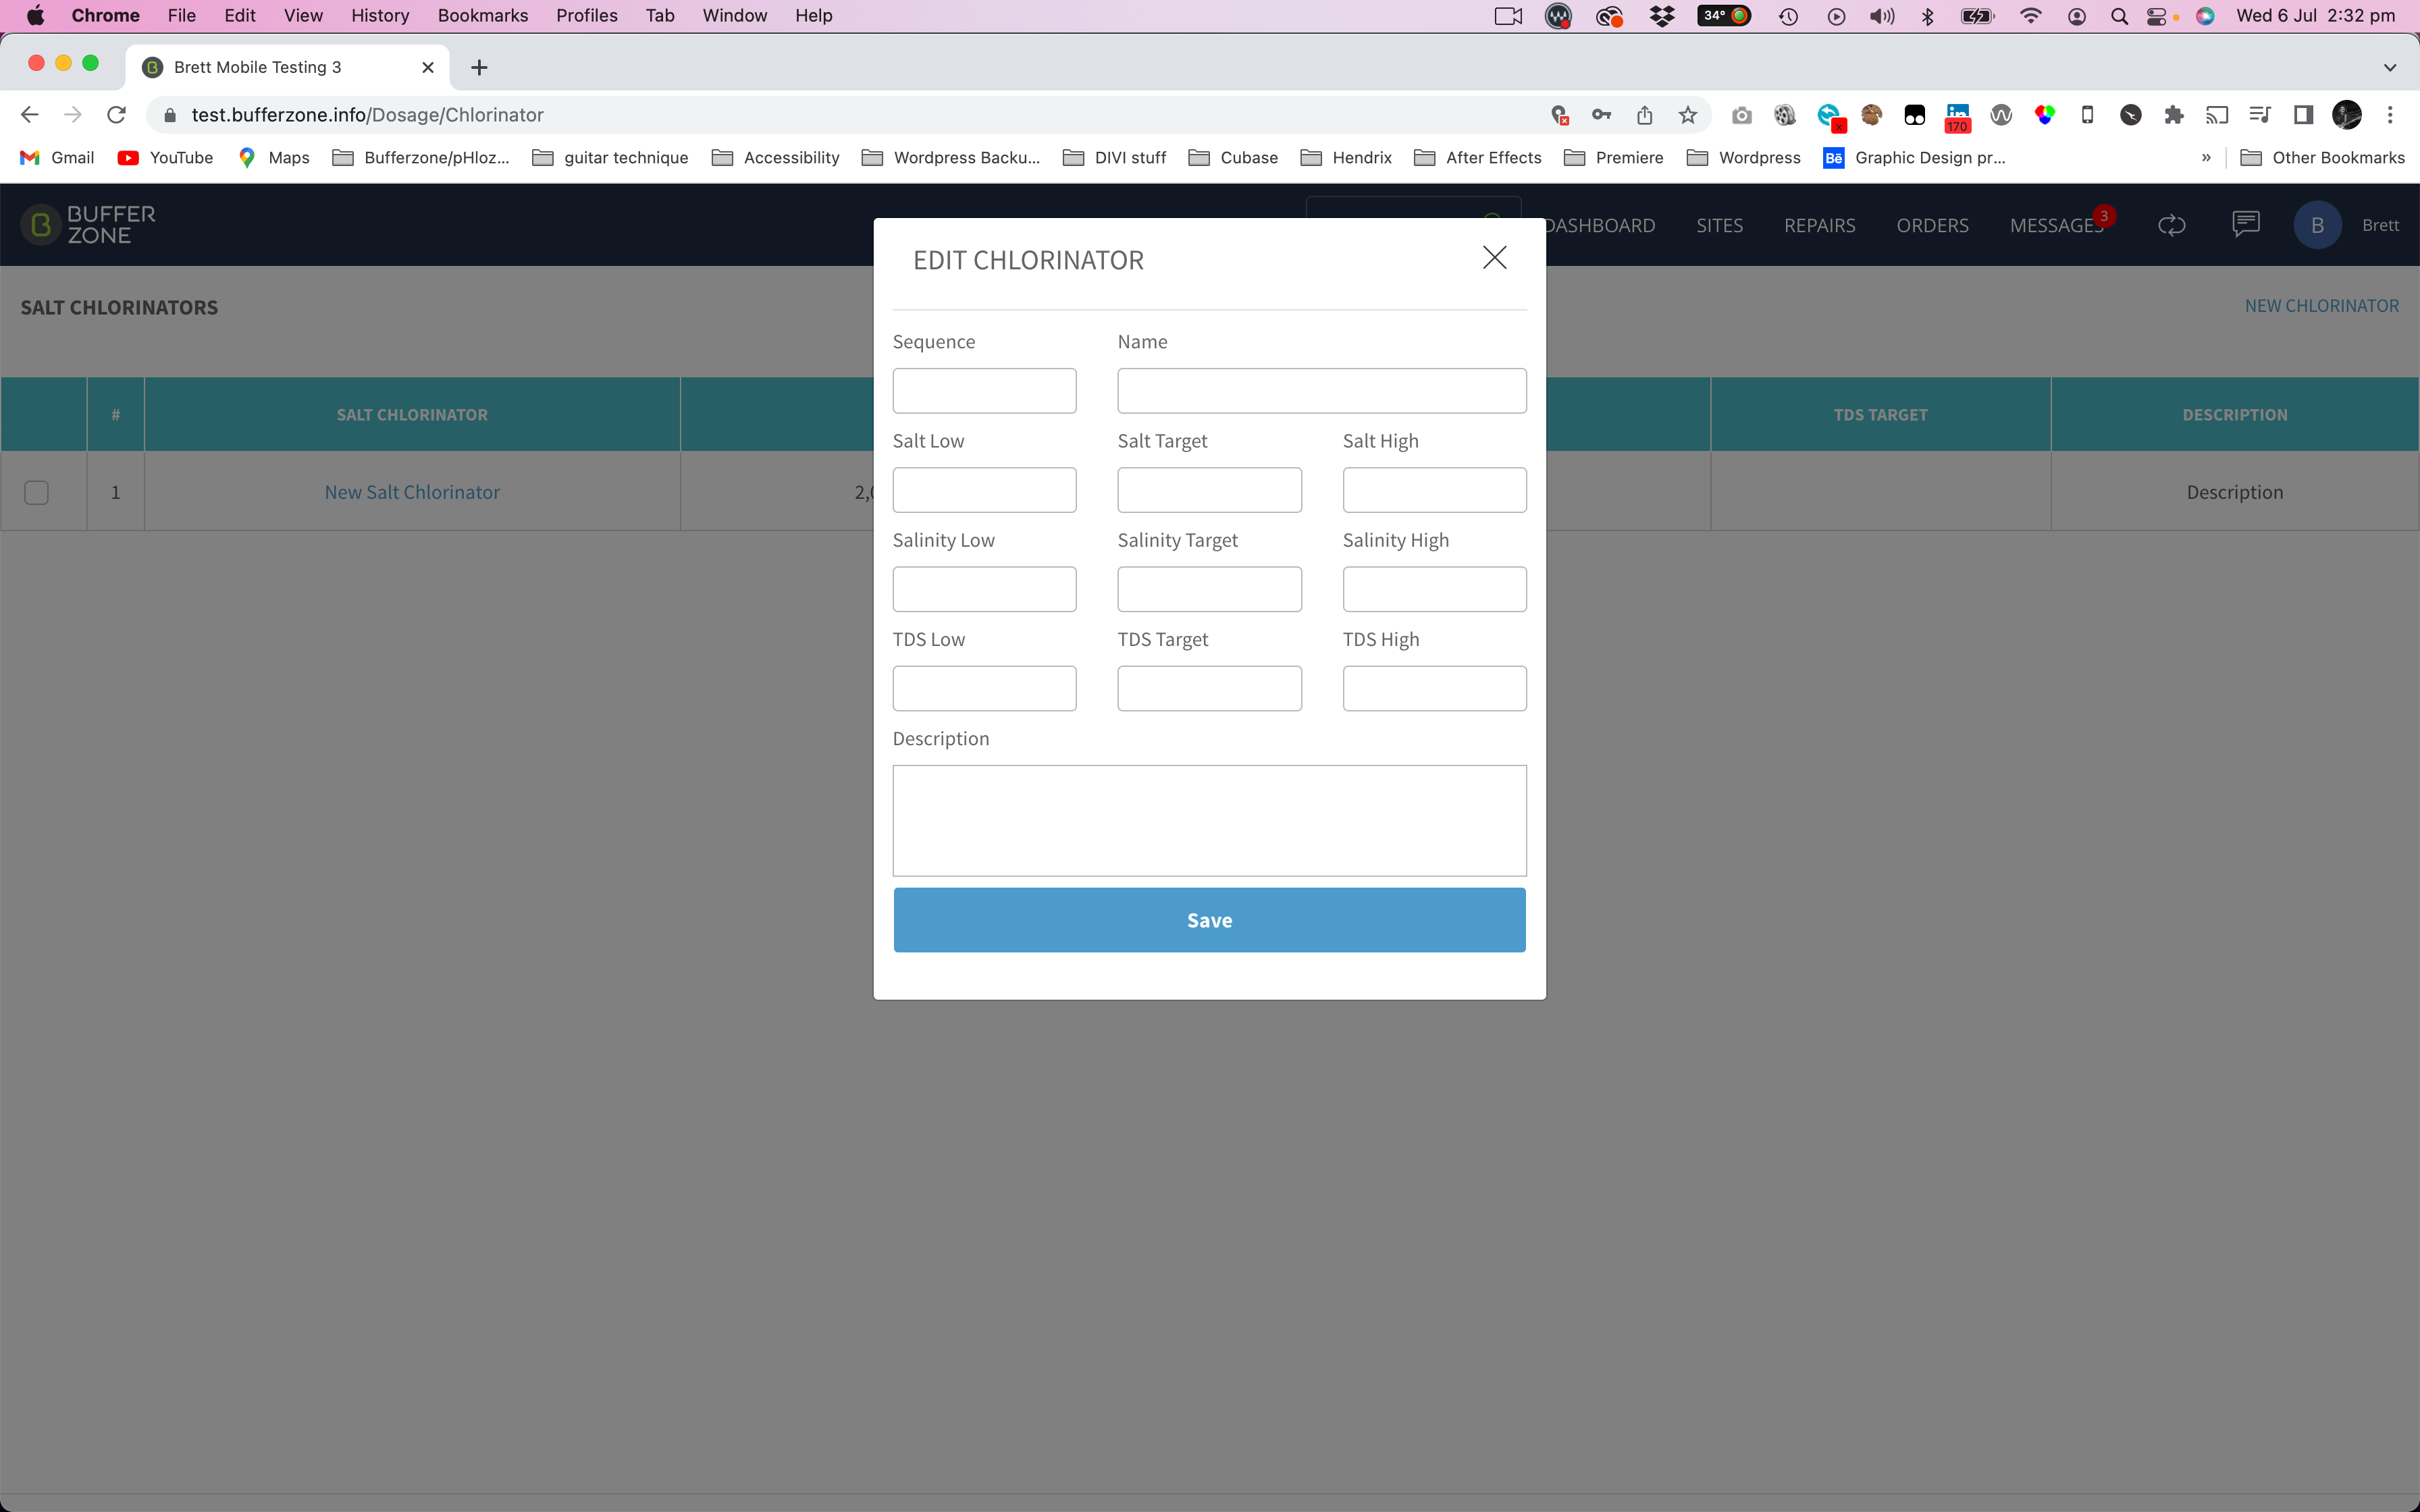Open the chat bubble icon in navbar

[x=2246, y=224]
